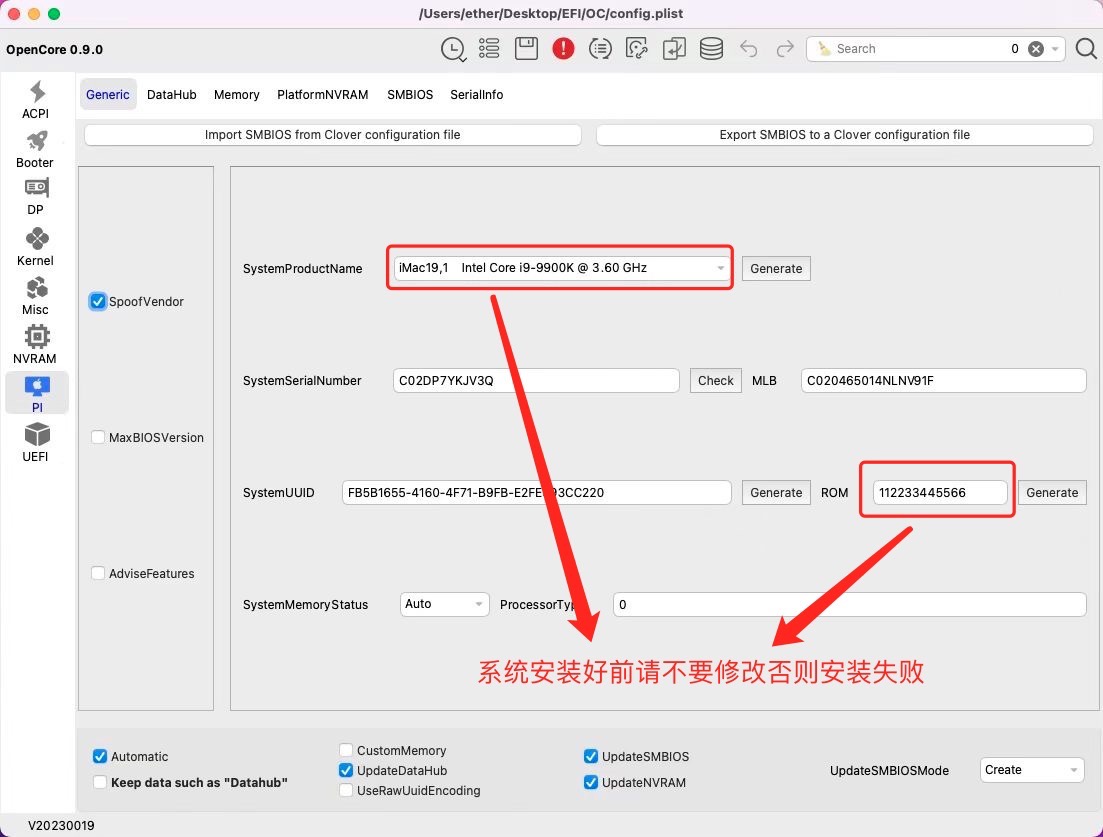Click Check button for serial number
The height and width of the screenshot is (837, 1103).
coord(716,381)
